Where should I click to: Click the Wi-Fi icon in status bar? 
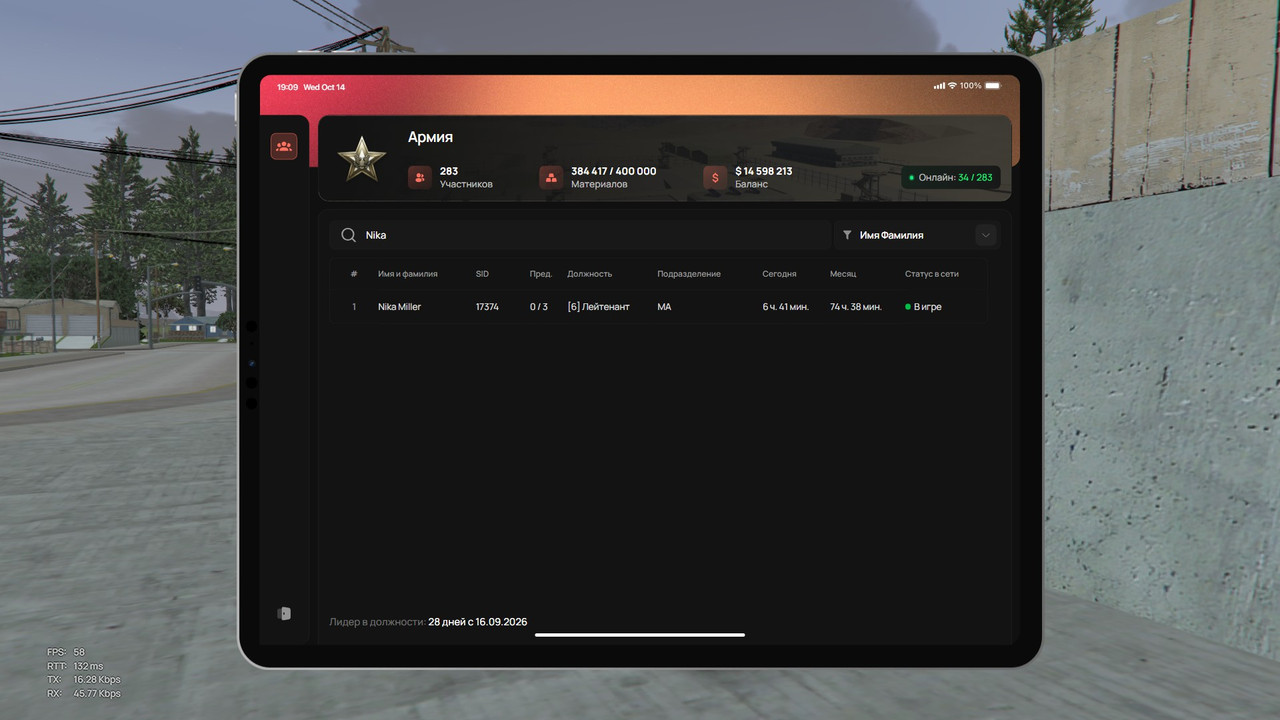(952, 86)
